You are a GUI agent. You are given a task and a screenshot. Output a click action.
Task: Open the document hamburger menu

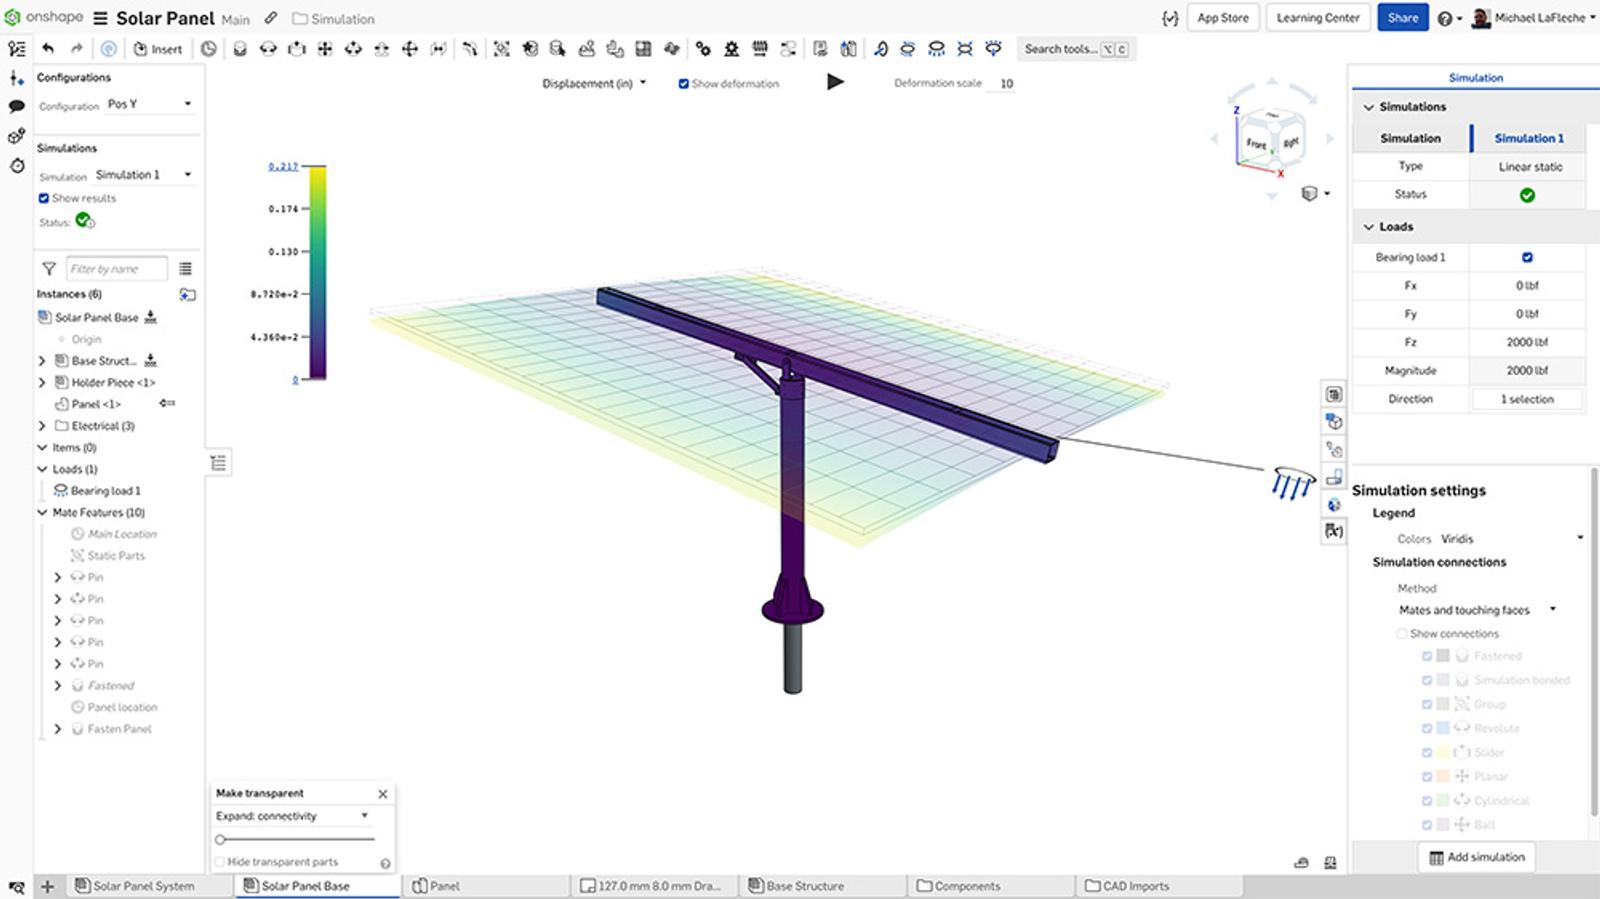click(x=100, y=18)
